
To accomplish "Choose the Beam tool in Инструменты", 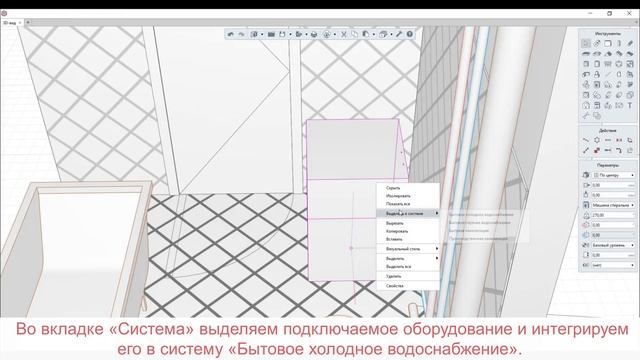I will tap(630, 43).
